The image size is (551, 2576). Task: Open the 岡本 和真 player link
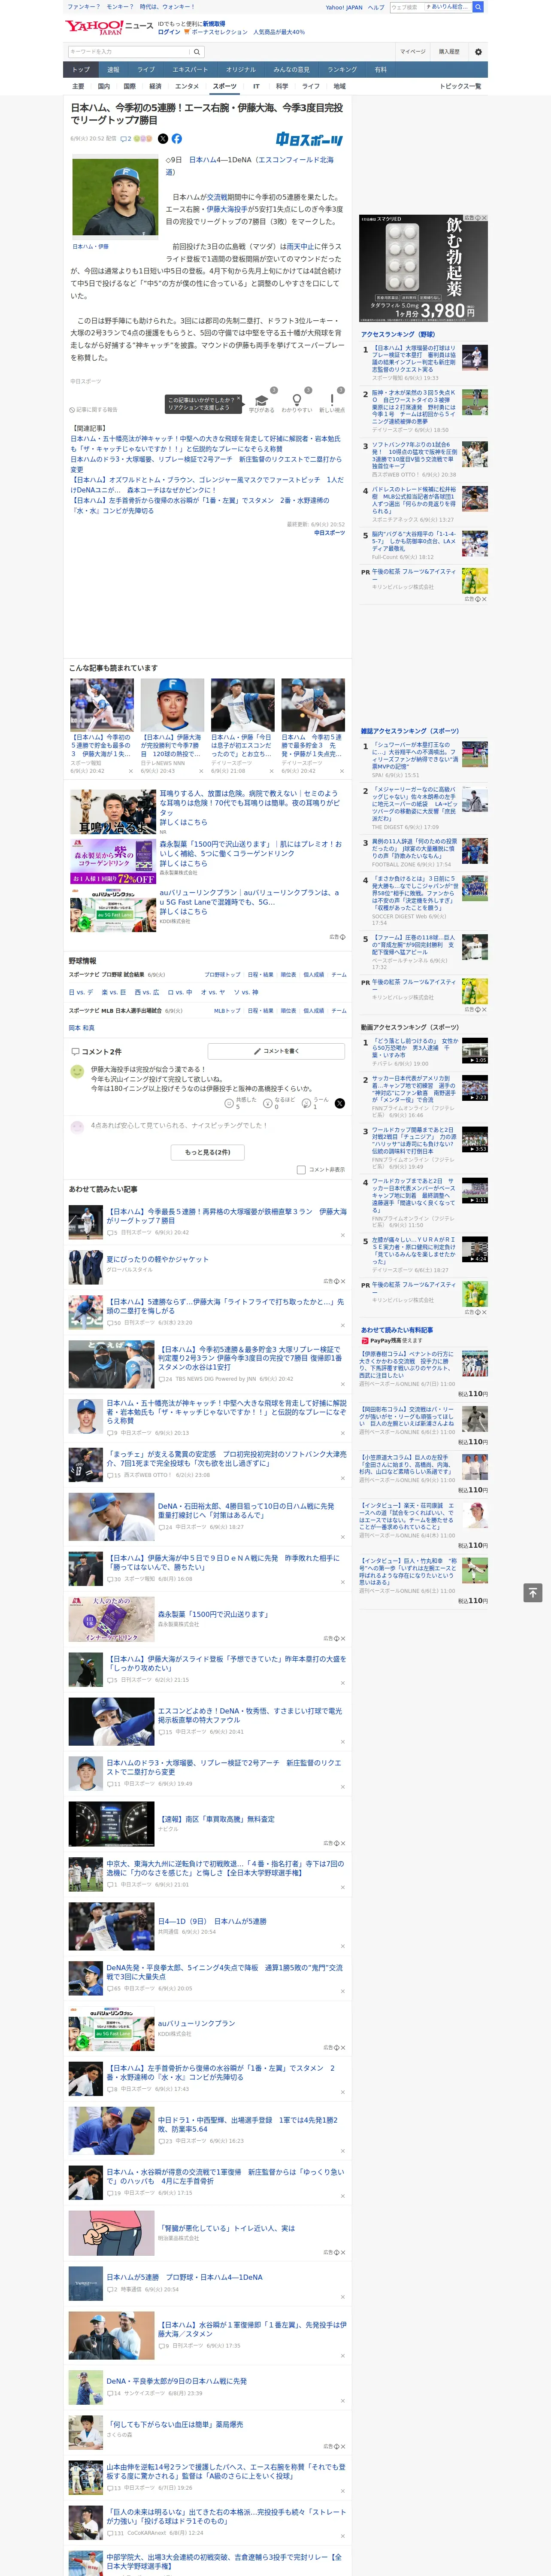coord(81,1028)
